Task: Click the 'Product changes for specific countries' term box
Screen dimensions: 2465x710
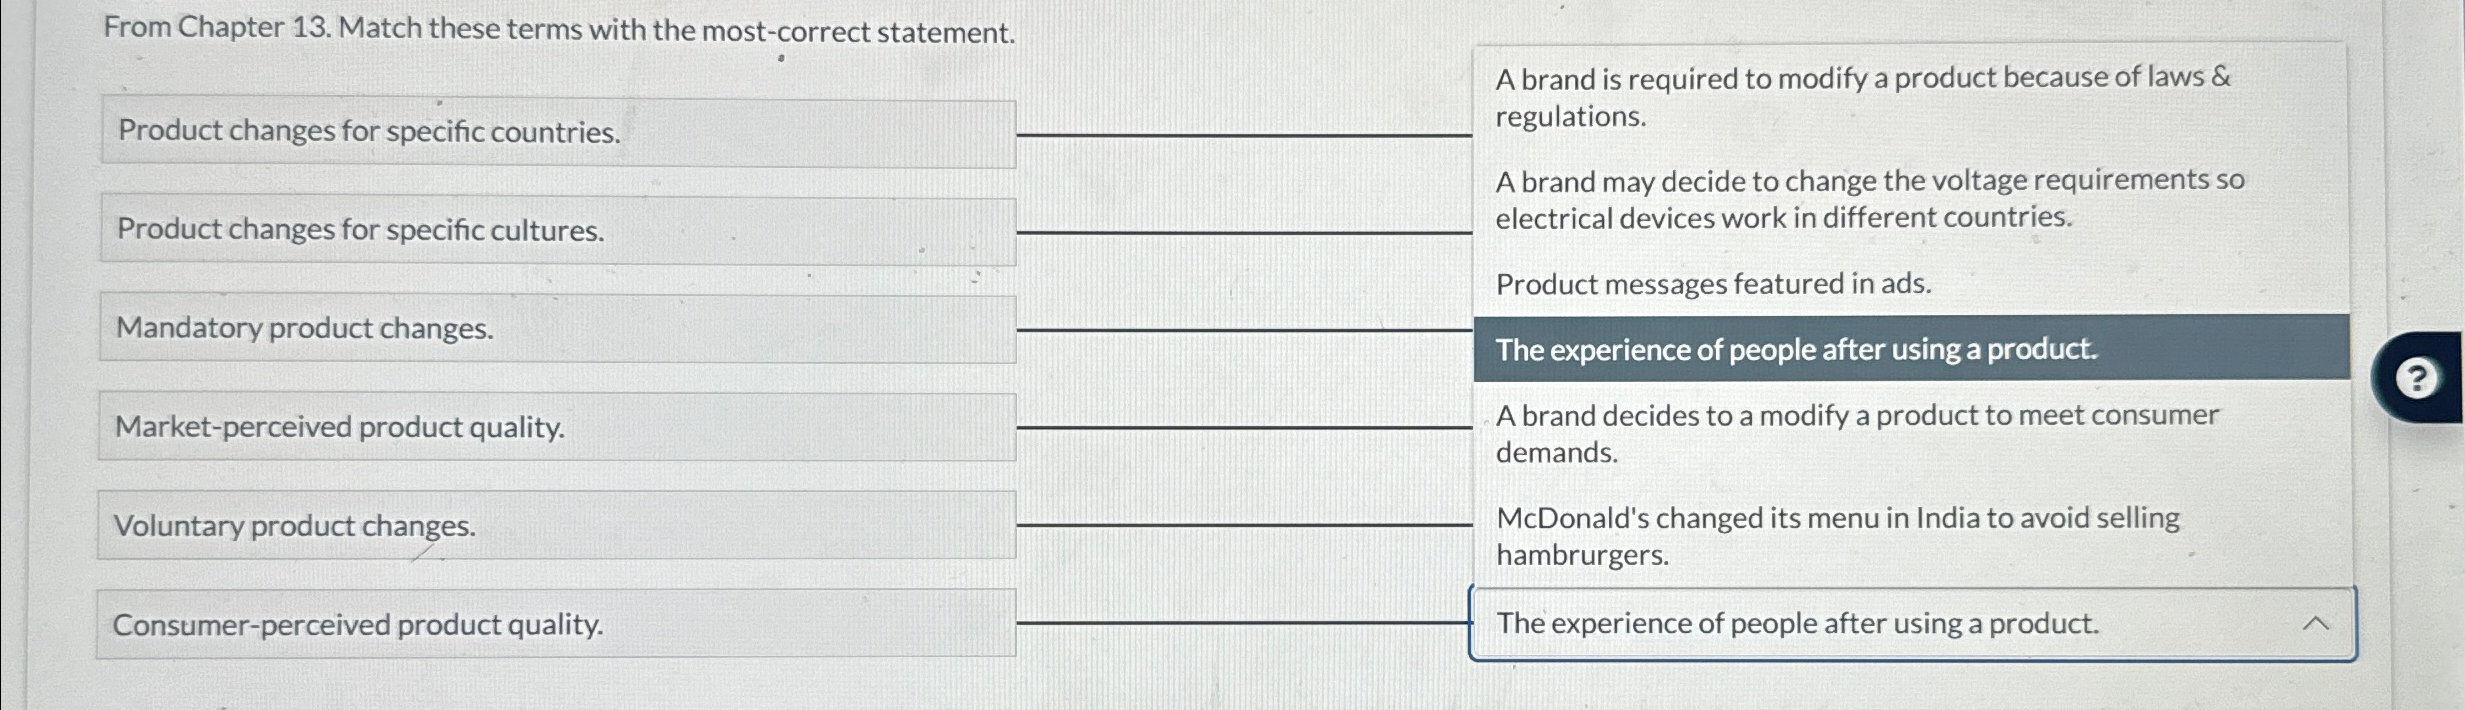Action: (555, 131)
